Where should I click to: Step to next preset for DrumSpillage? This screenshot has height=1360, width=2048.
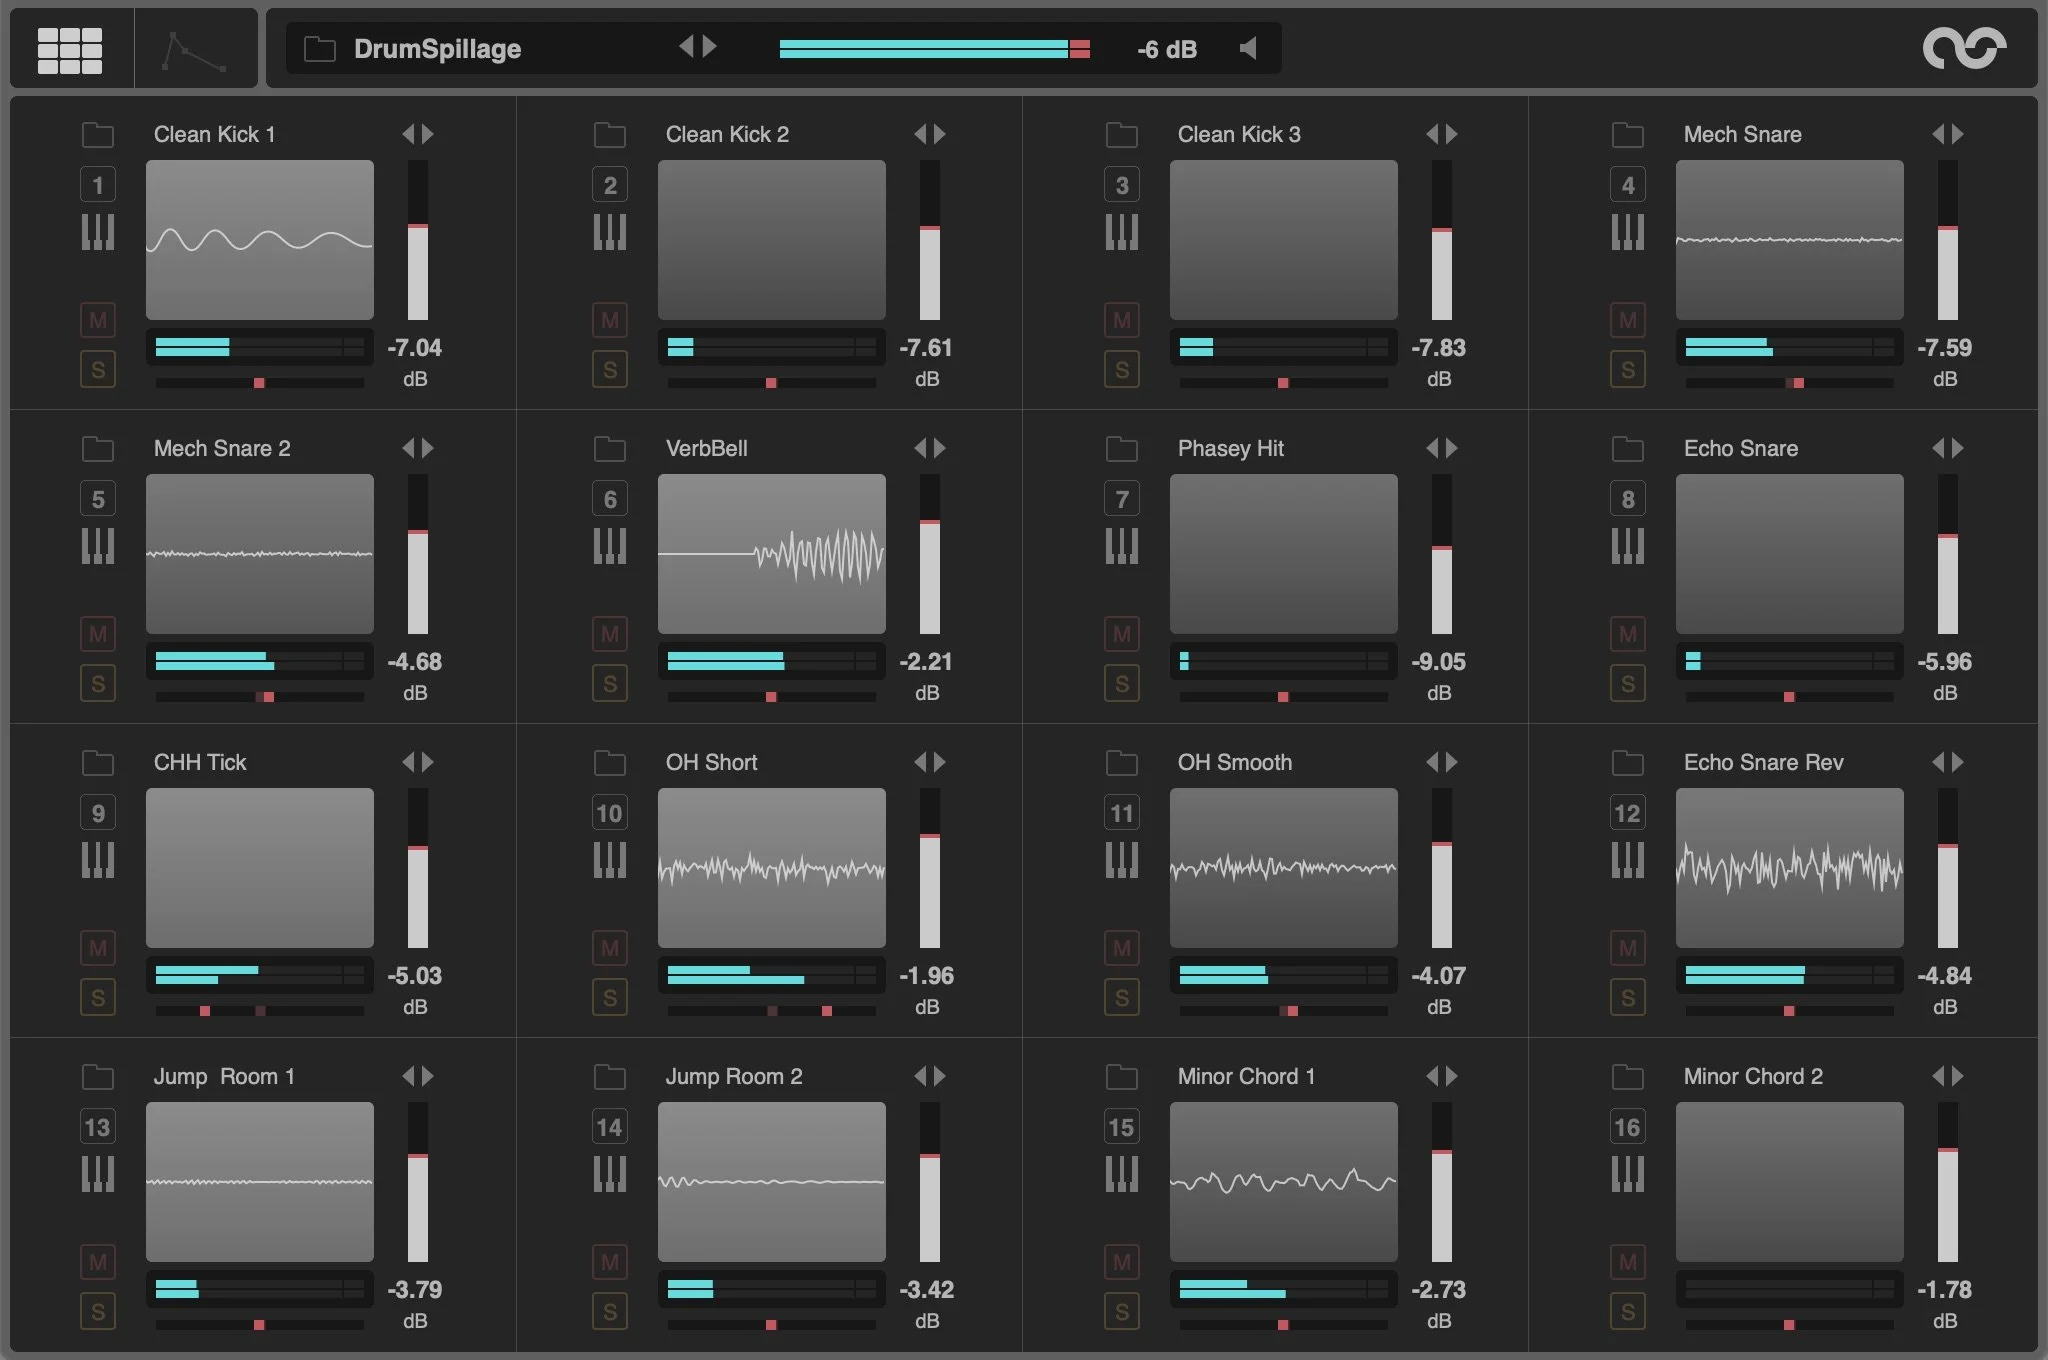[710, 47]
